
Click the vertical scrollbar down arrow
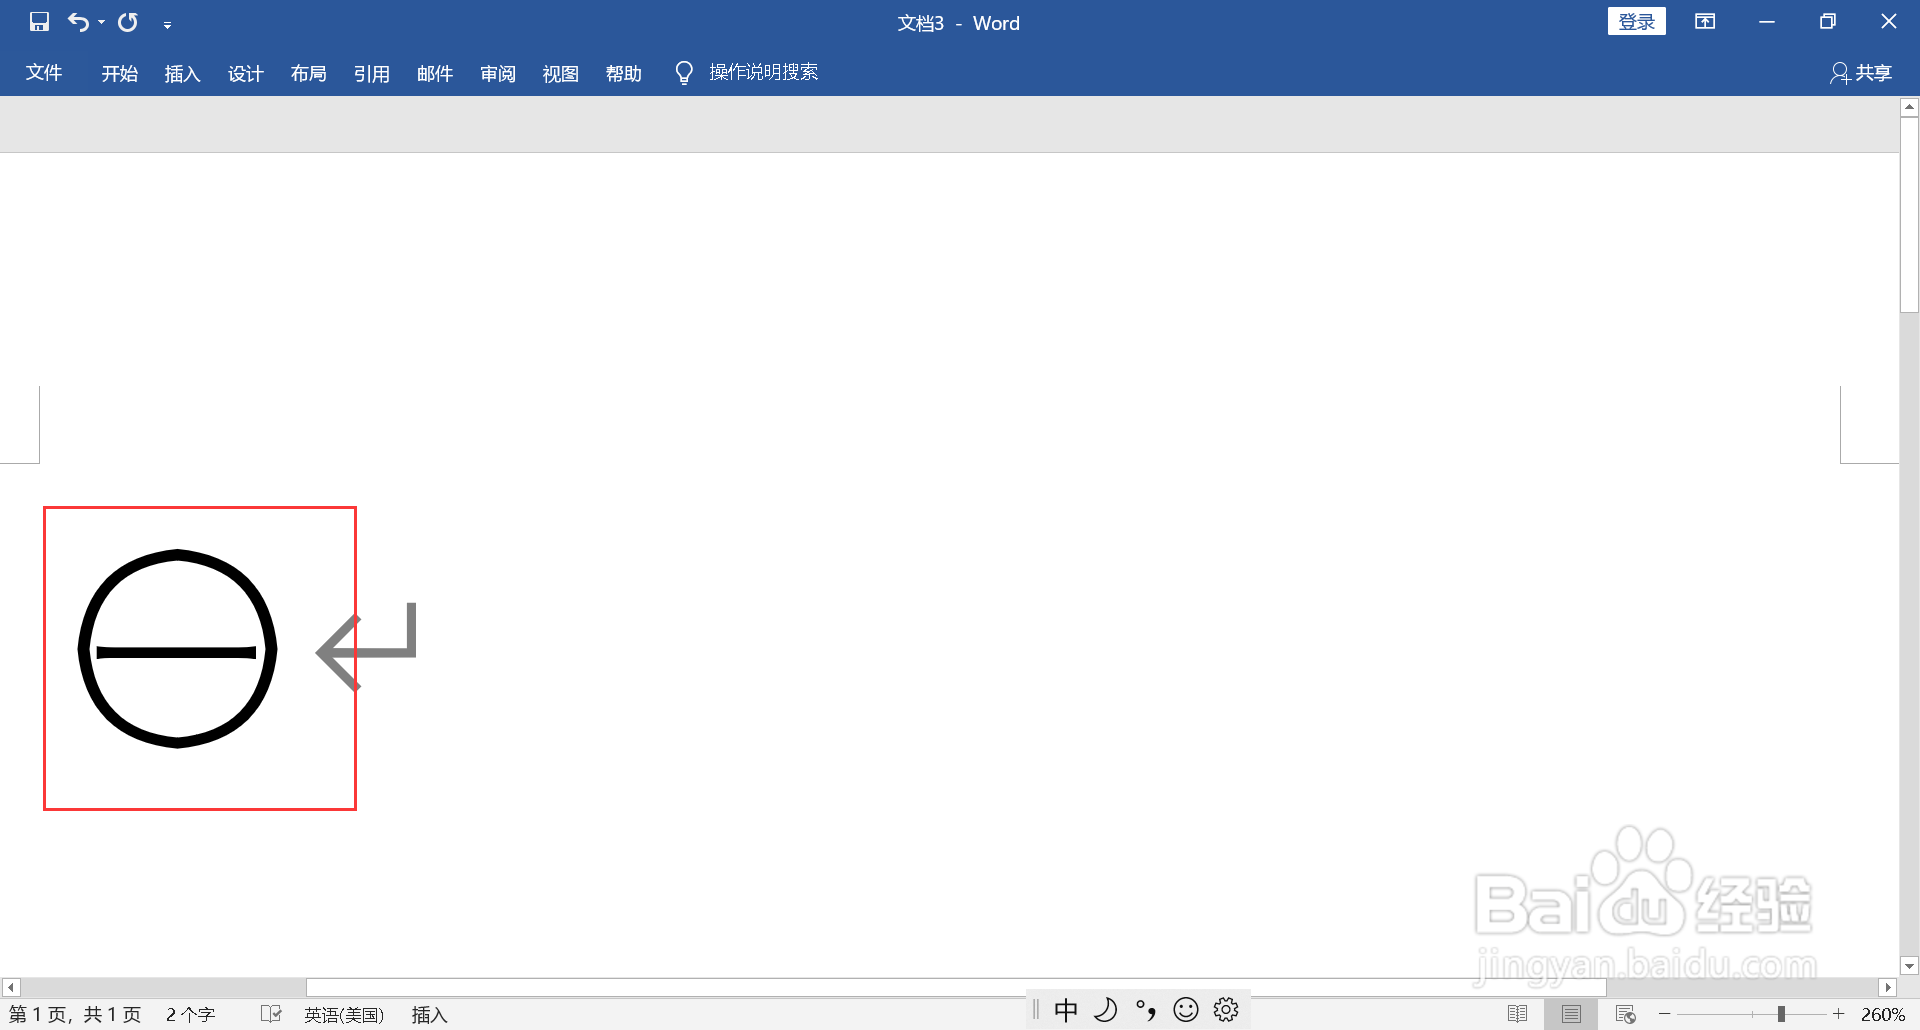1910,966
